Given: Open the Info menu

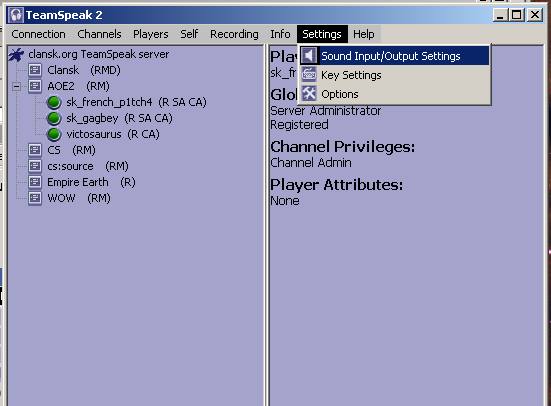Looking at the screenshot, I should click(x=280, y=34).
